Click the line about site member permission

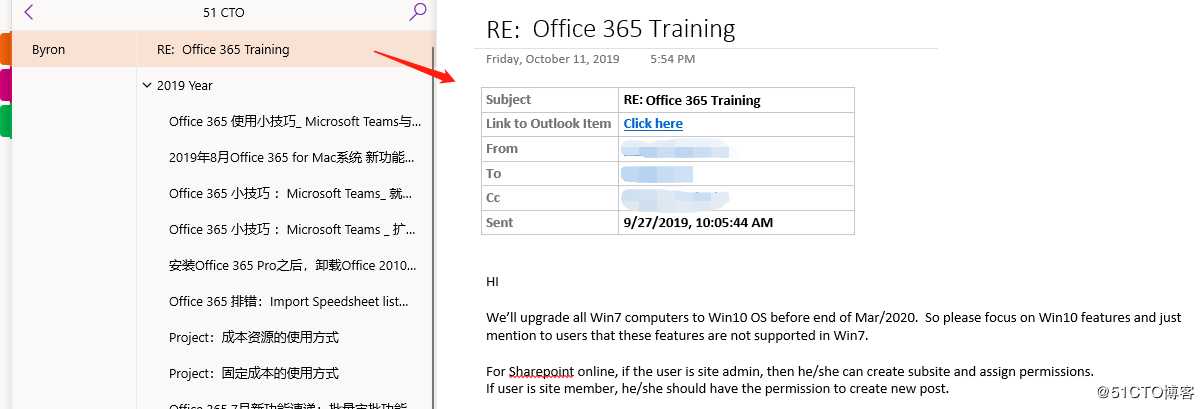[717, 388]
